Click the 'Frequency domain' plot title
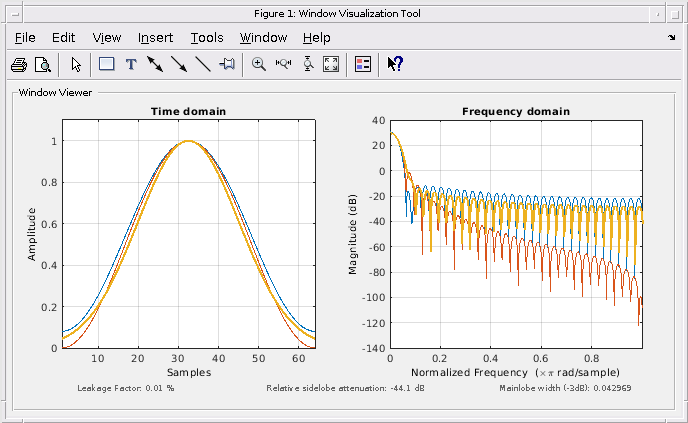This screenshot has height=423, width=688. pyautogui.click(x=516, y=111)
